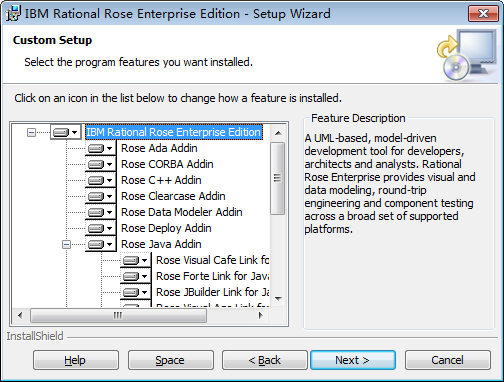The height and width of the screenshot is (382, 504).
Task: Click the vertical scrollbar up arrow
Action: [x=278, y=133]
